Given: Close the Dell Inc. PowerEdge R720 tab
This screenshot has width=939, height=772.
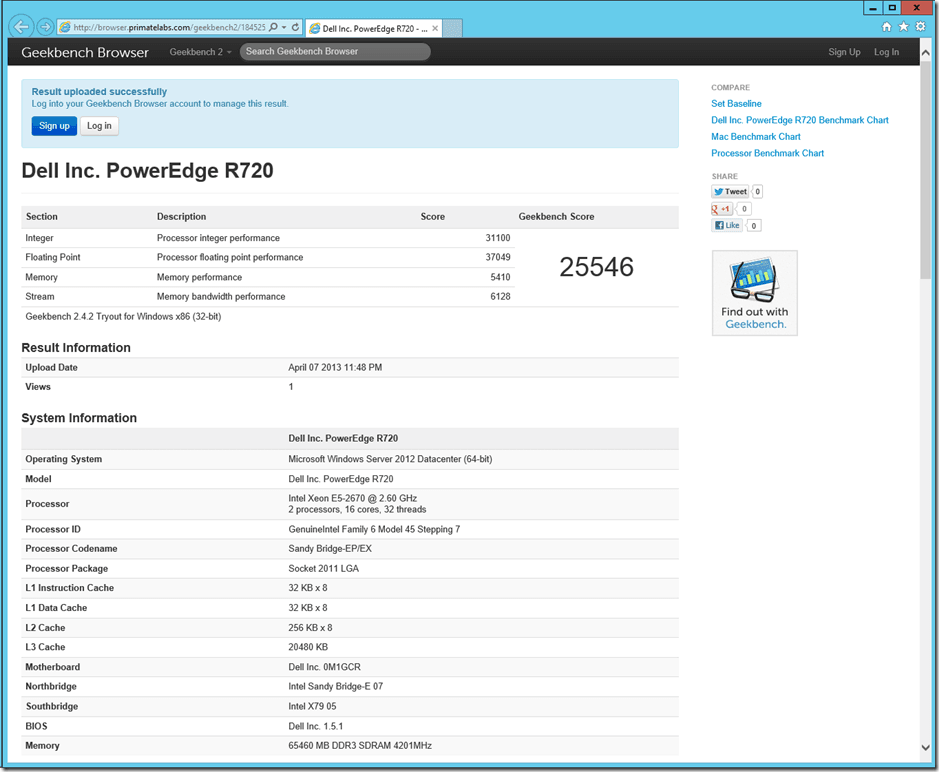Looking at the screenshot, I should tap(435, 28).
